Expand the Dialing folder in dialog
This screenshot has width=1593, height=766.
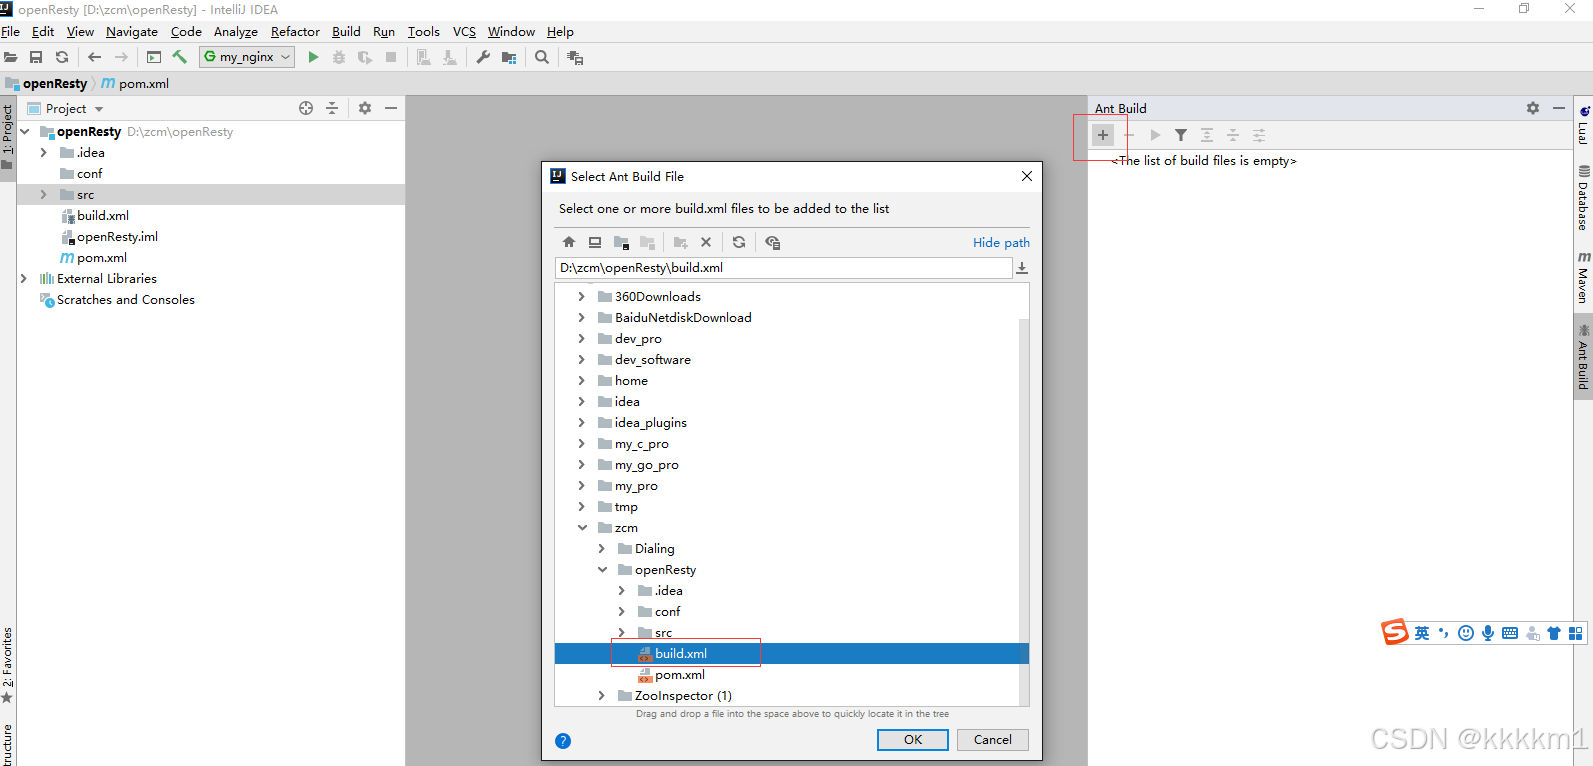(601, 549)
